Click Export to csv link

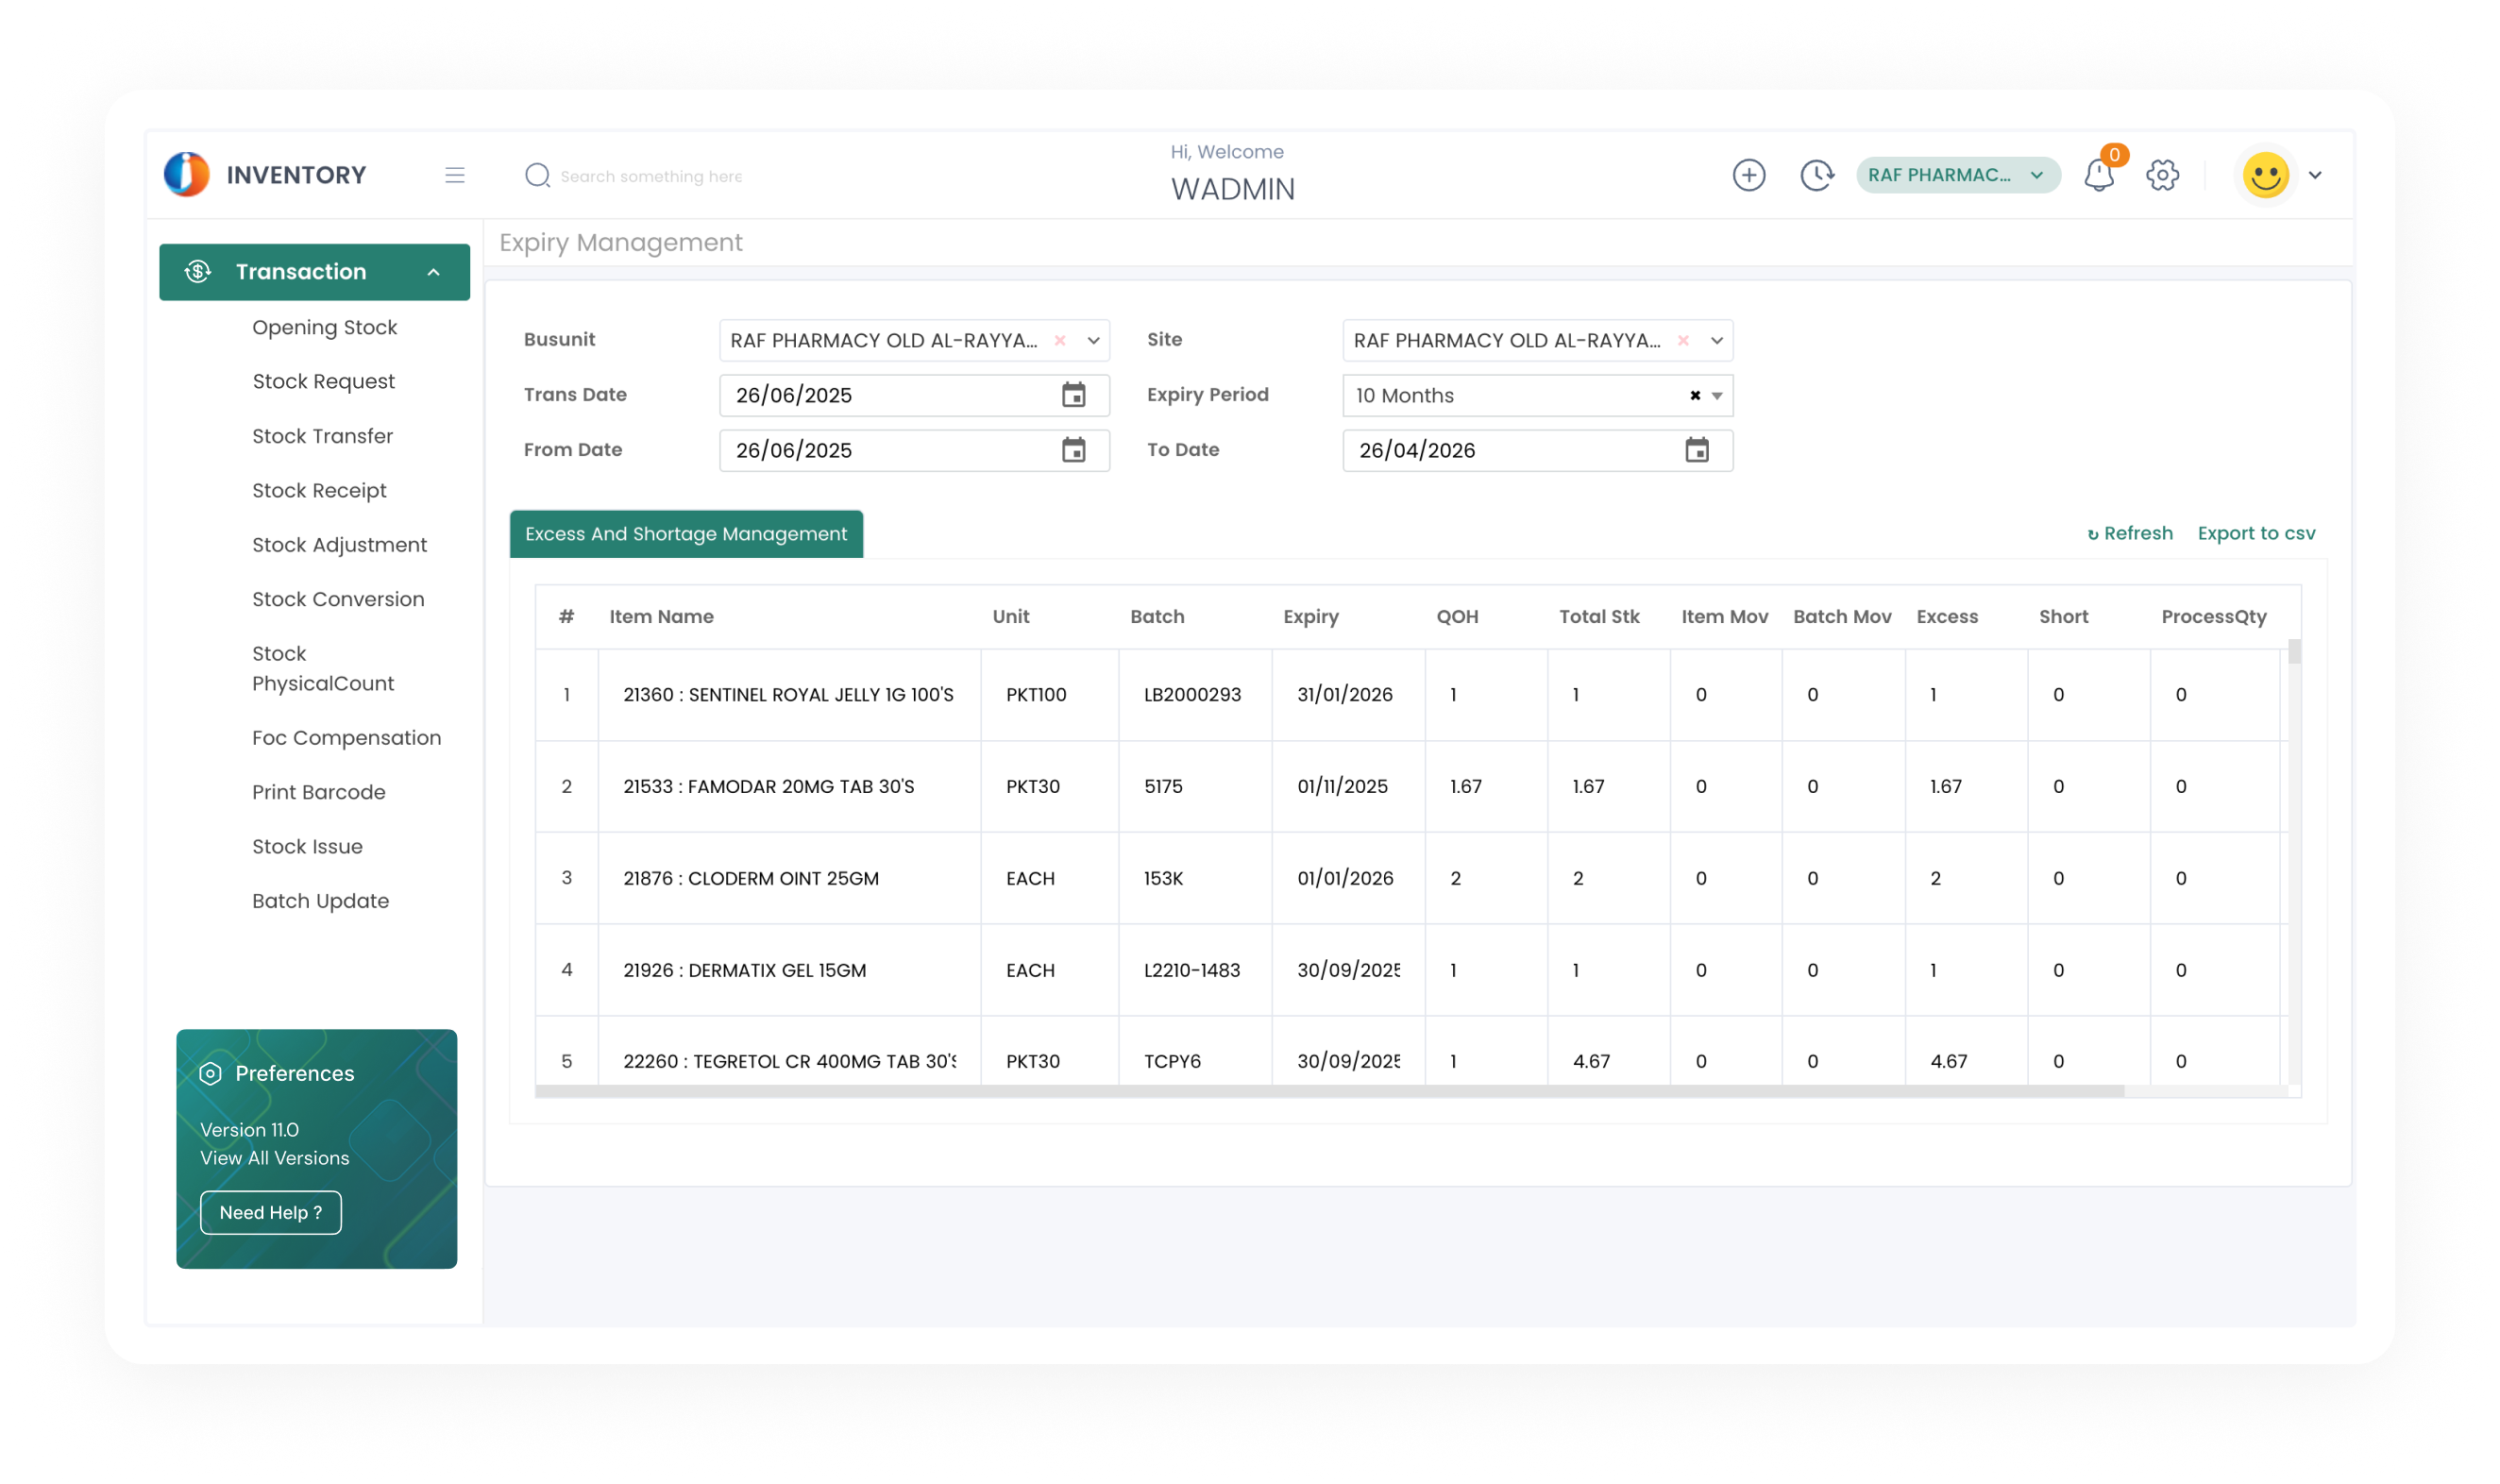pyautogui.click(x=2256, y=533)
